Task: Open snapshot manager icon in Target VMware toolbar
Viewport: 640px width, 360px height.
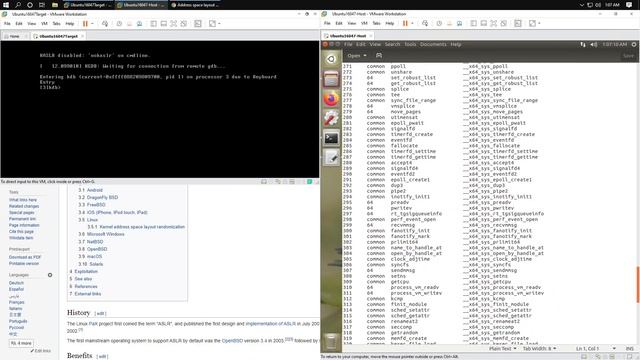Action: [x=139, y=24]
